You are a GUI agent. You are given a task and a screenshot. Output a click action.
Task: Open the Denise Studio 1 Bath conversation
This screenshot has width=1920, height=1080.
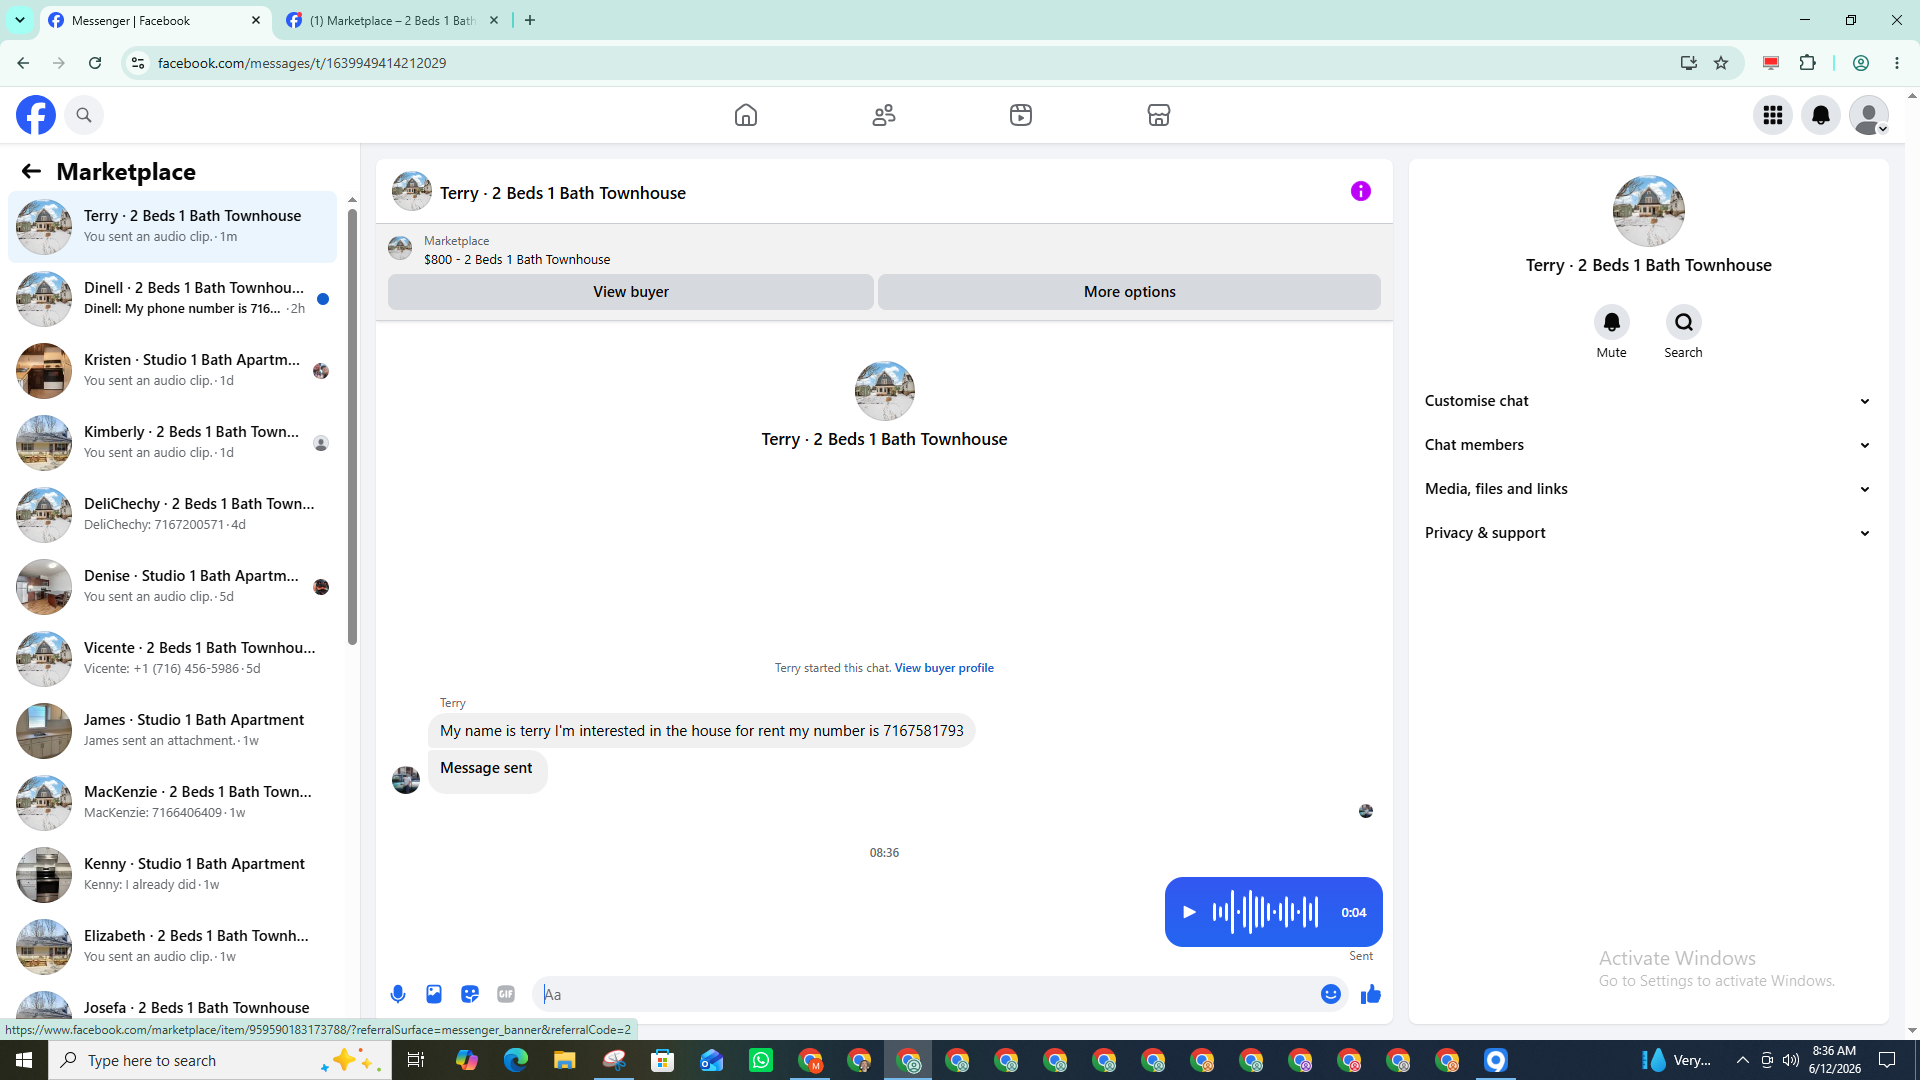click(x=172, y=586)
